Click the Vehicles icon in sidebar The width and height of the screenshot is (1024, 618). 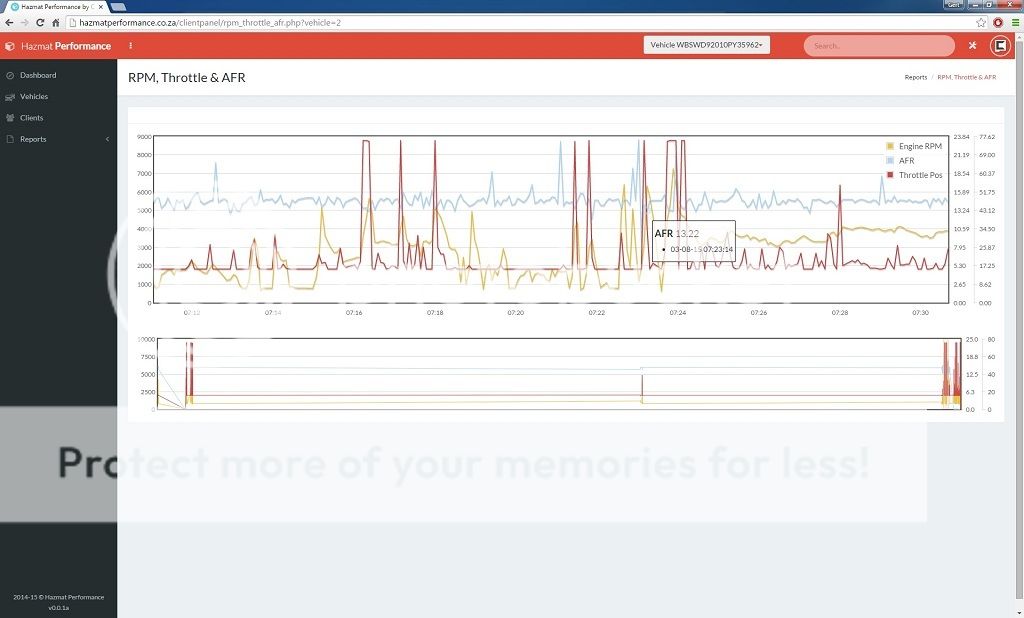[x=10, y=97]
